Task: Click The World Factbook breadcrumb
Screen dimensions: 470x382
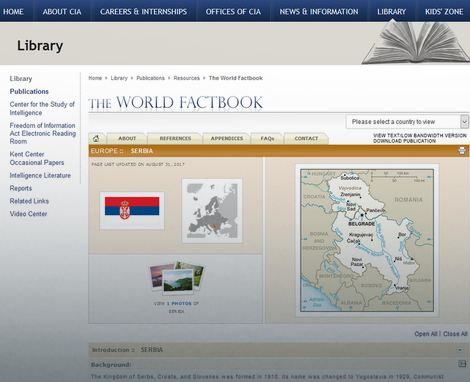Action: point(236,78)
